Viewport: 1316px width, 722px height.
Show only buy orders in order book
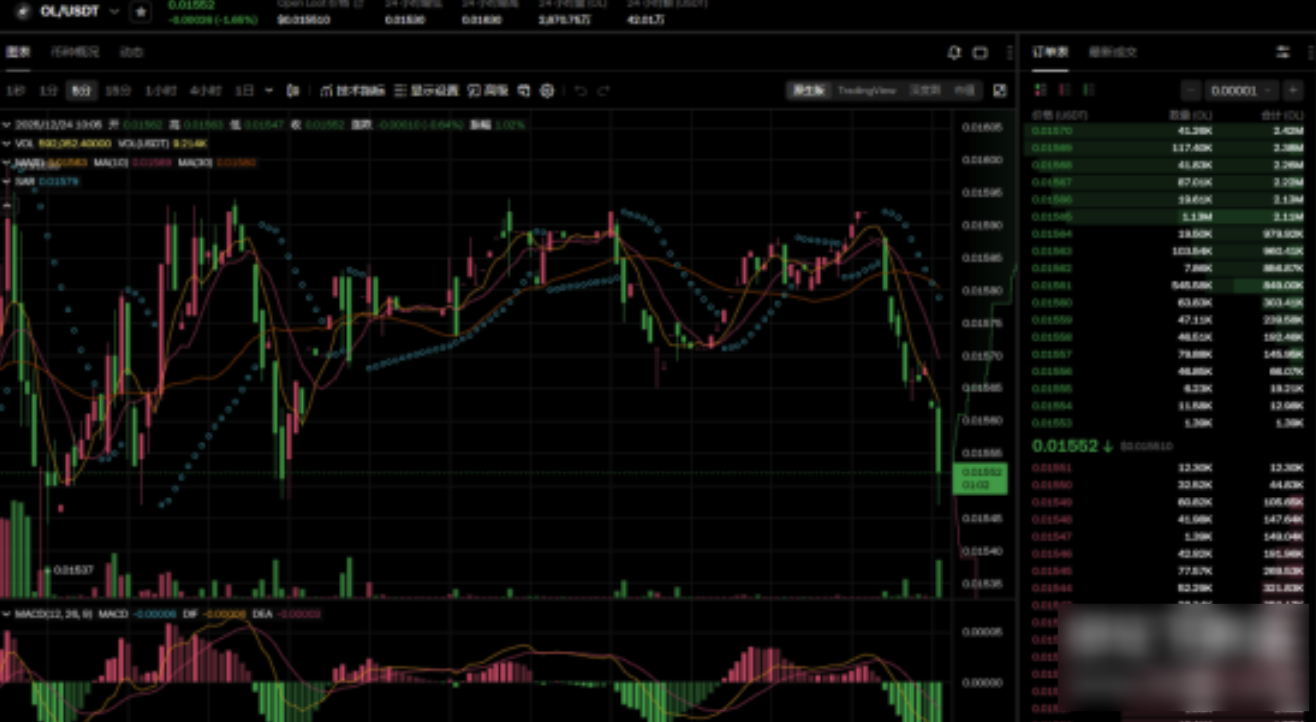point(1089,90)
